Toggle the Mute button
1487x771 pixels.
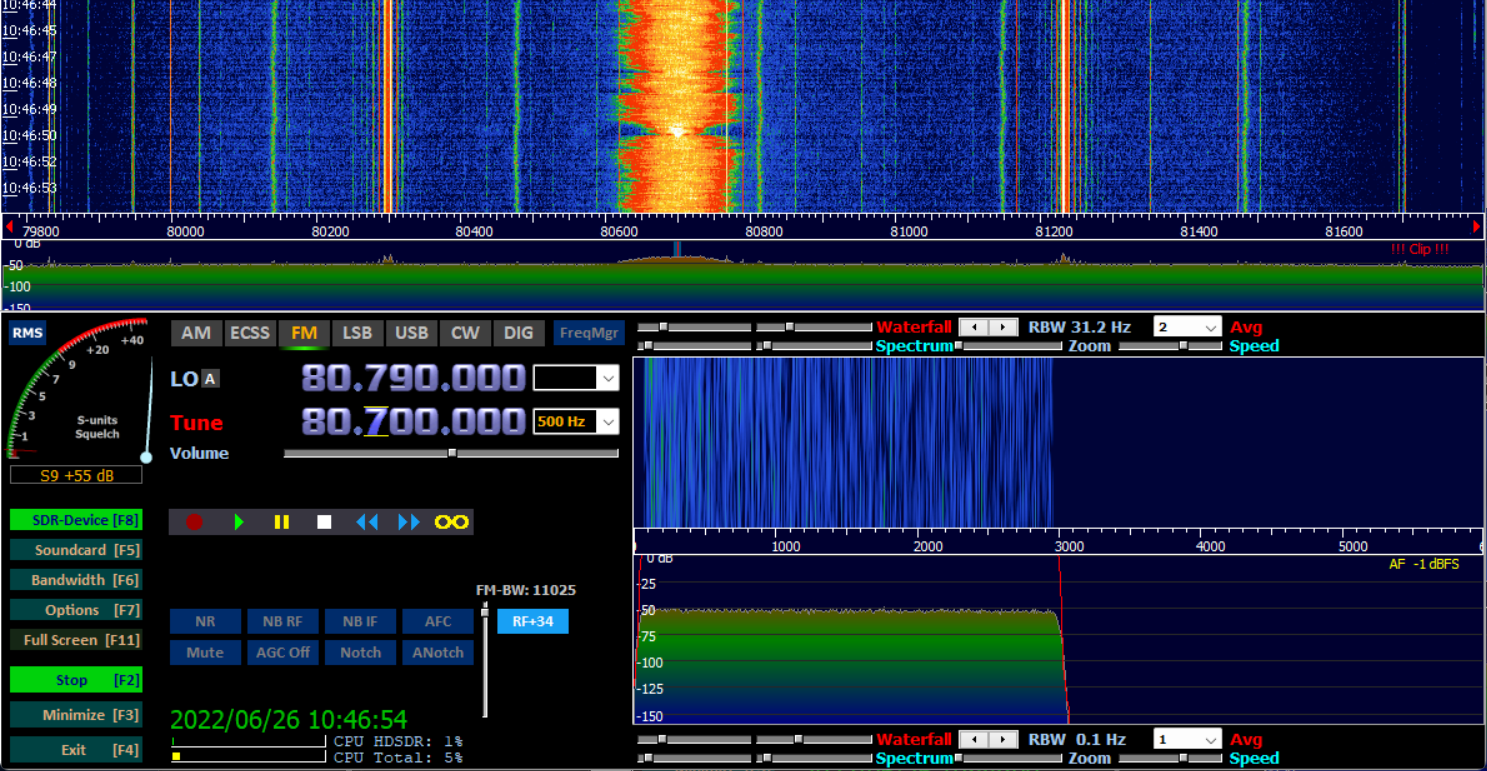coord(205,652)
